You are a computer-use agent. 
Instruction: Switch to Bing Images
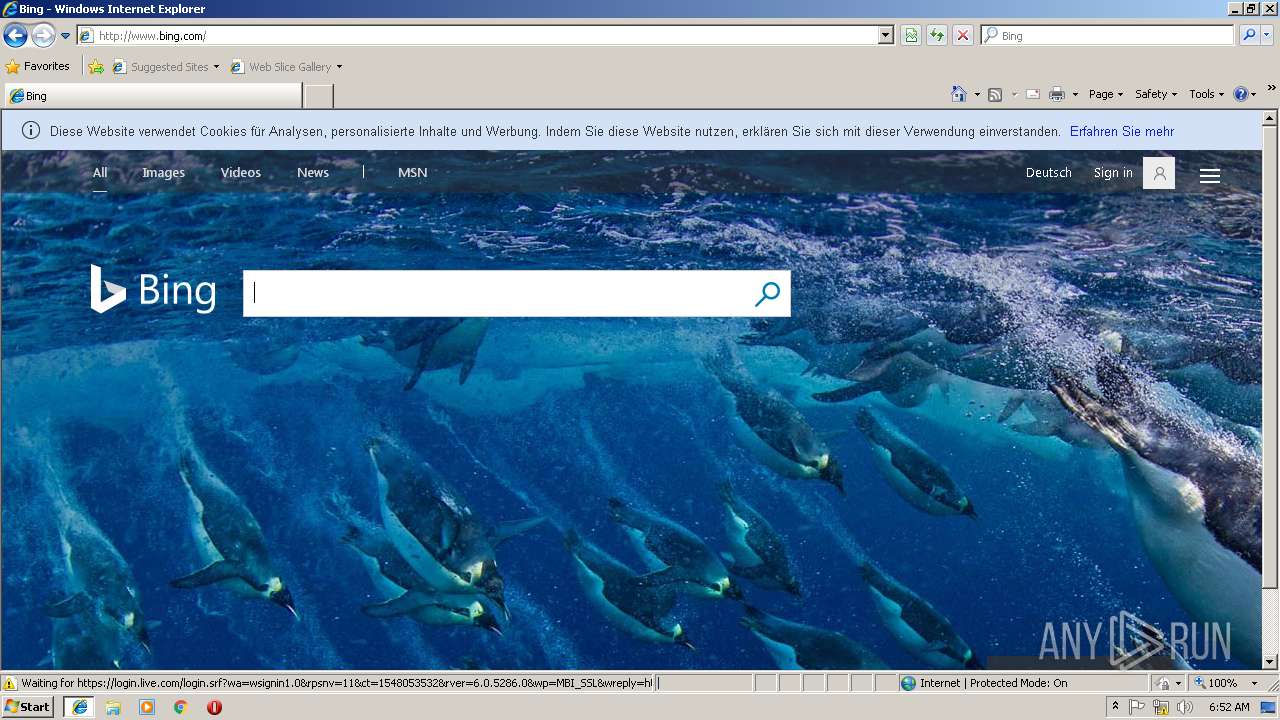coord(163,173)
